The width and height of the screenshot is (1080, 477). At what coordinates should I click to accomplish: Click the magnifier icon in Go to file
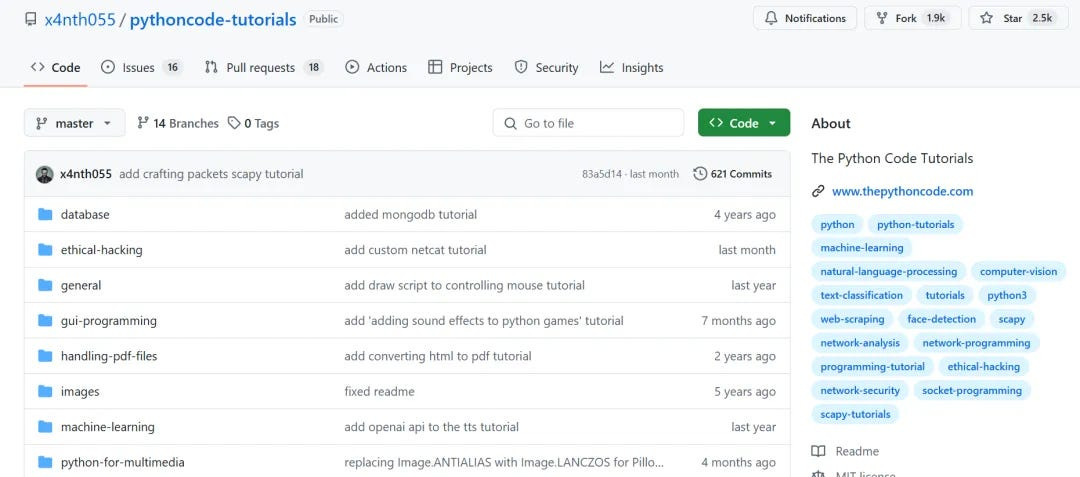pos(510,124)
